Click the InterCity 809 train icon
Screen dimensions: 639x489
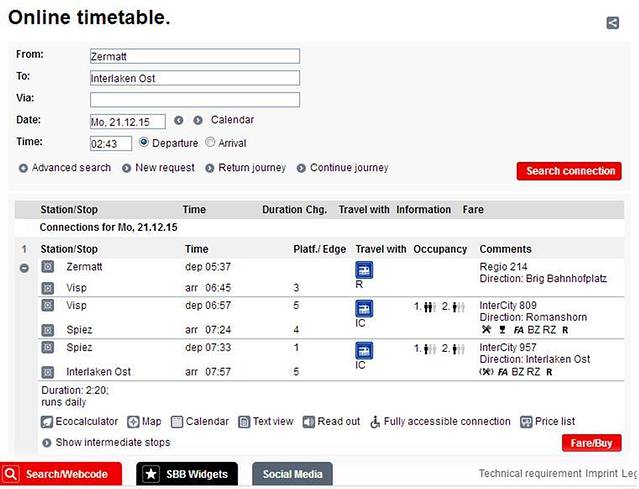coord(364,308)
